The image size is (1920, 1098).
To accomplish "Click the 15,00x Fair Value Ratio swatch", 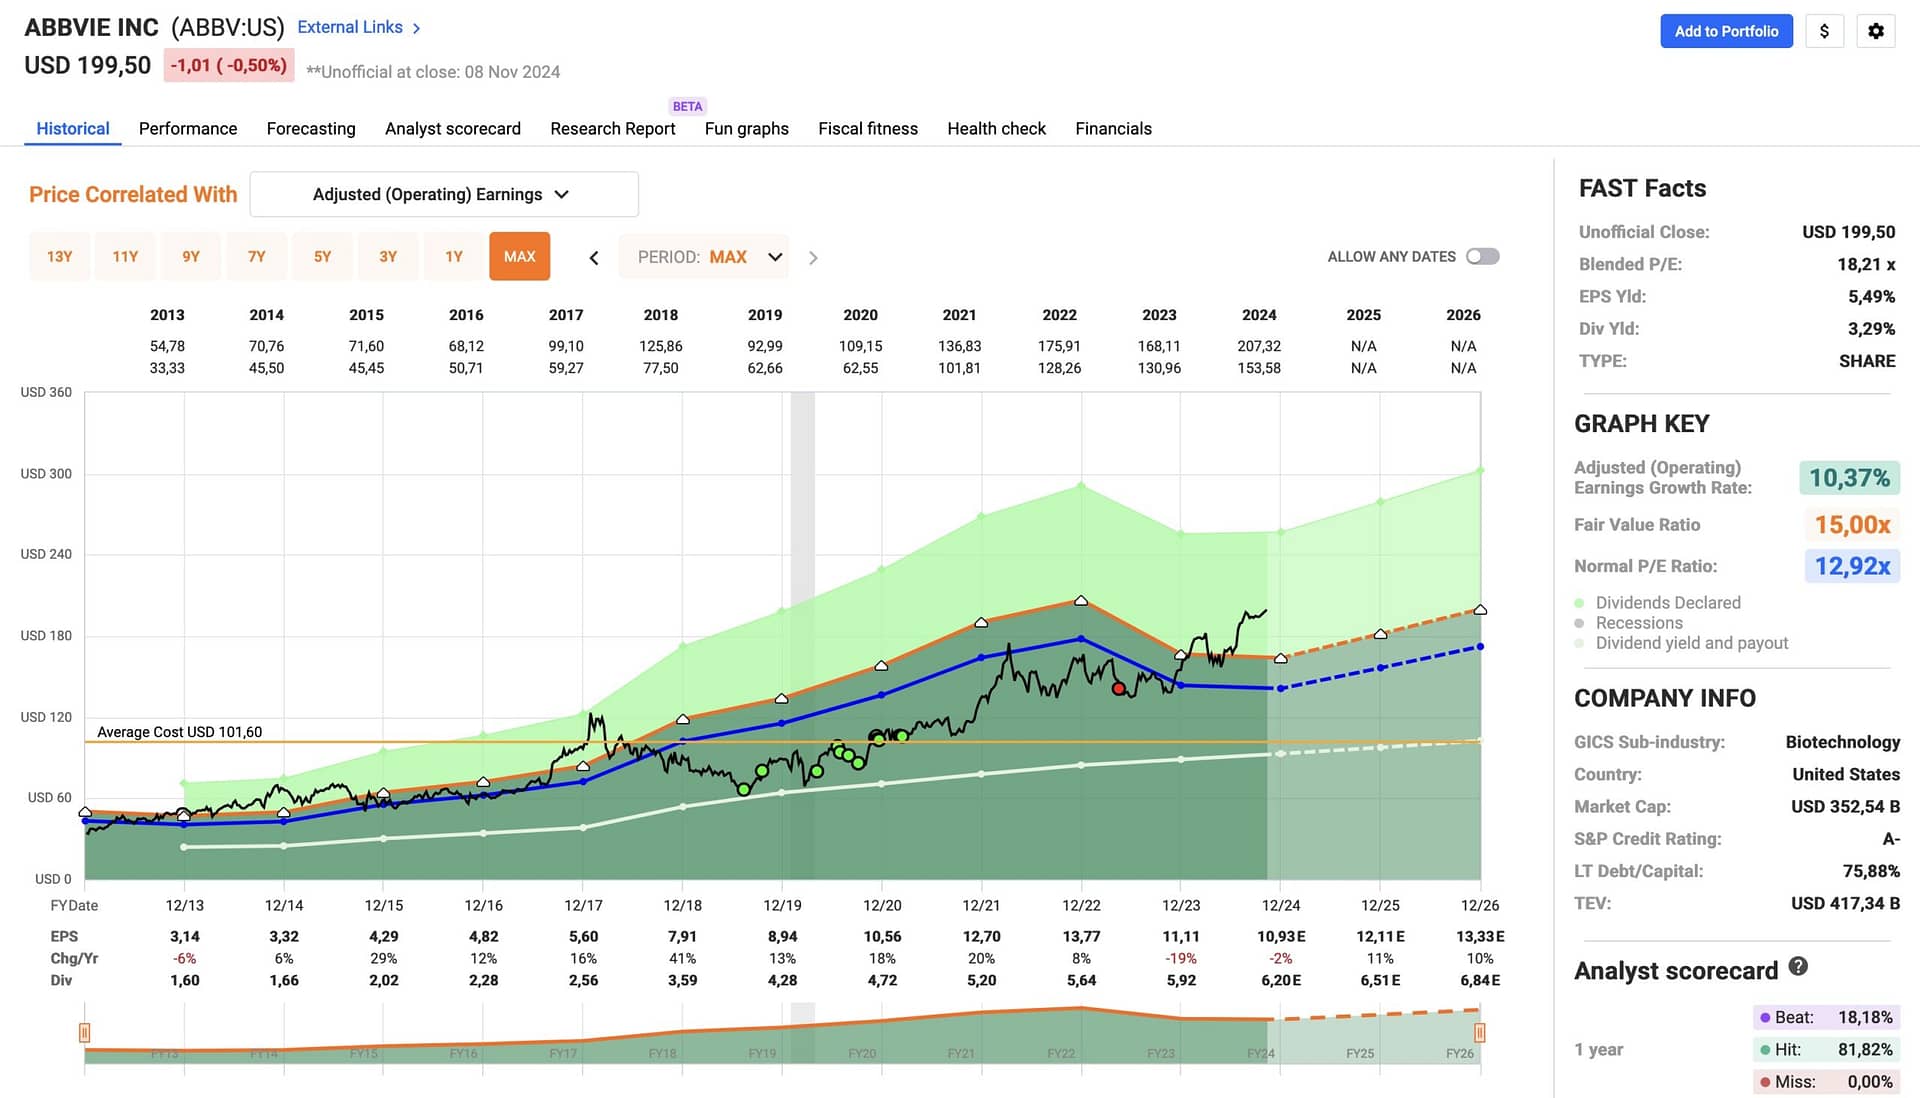I will coord(1852,525).
